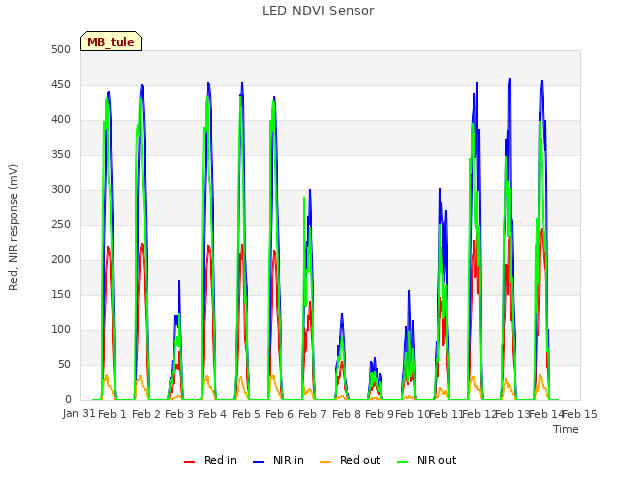
Task: Click the y-axis title Red, NIR response (mV)
Action: coord(13,227)
